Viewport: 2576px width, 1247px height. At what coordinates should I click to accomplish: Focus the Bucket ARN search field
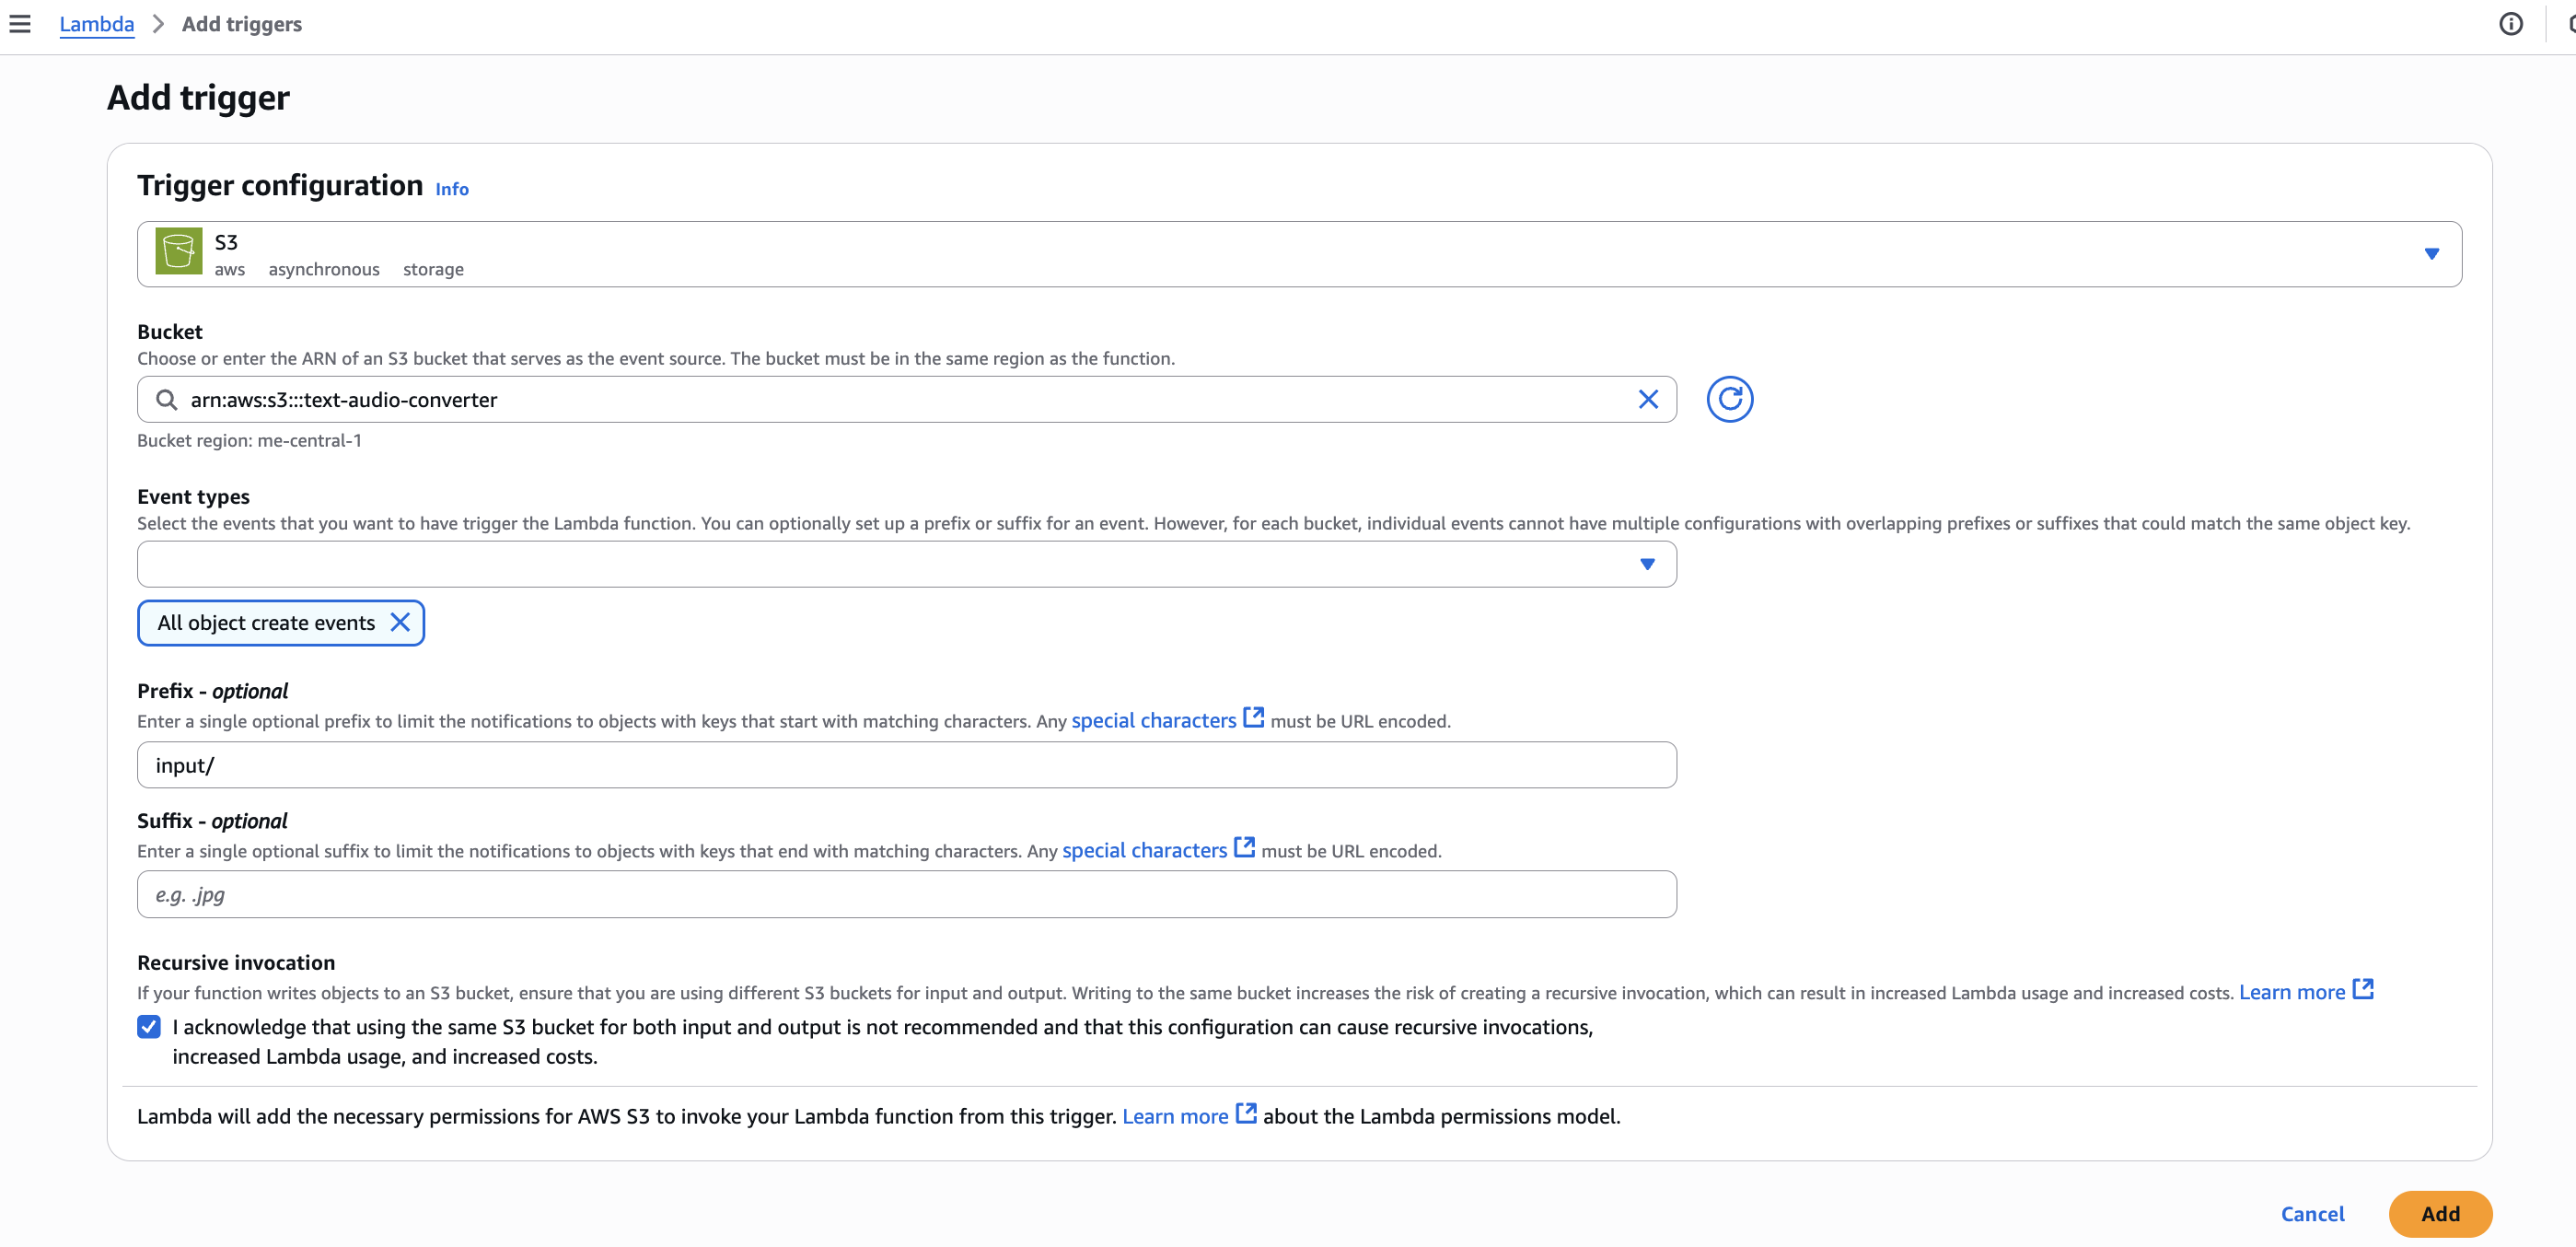point(906,400)
